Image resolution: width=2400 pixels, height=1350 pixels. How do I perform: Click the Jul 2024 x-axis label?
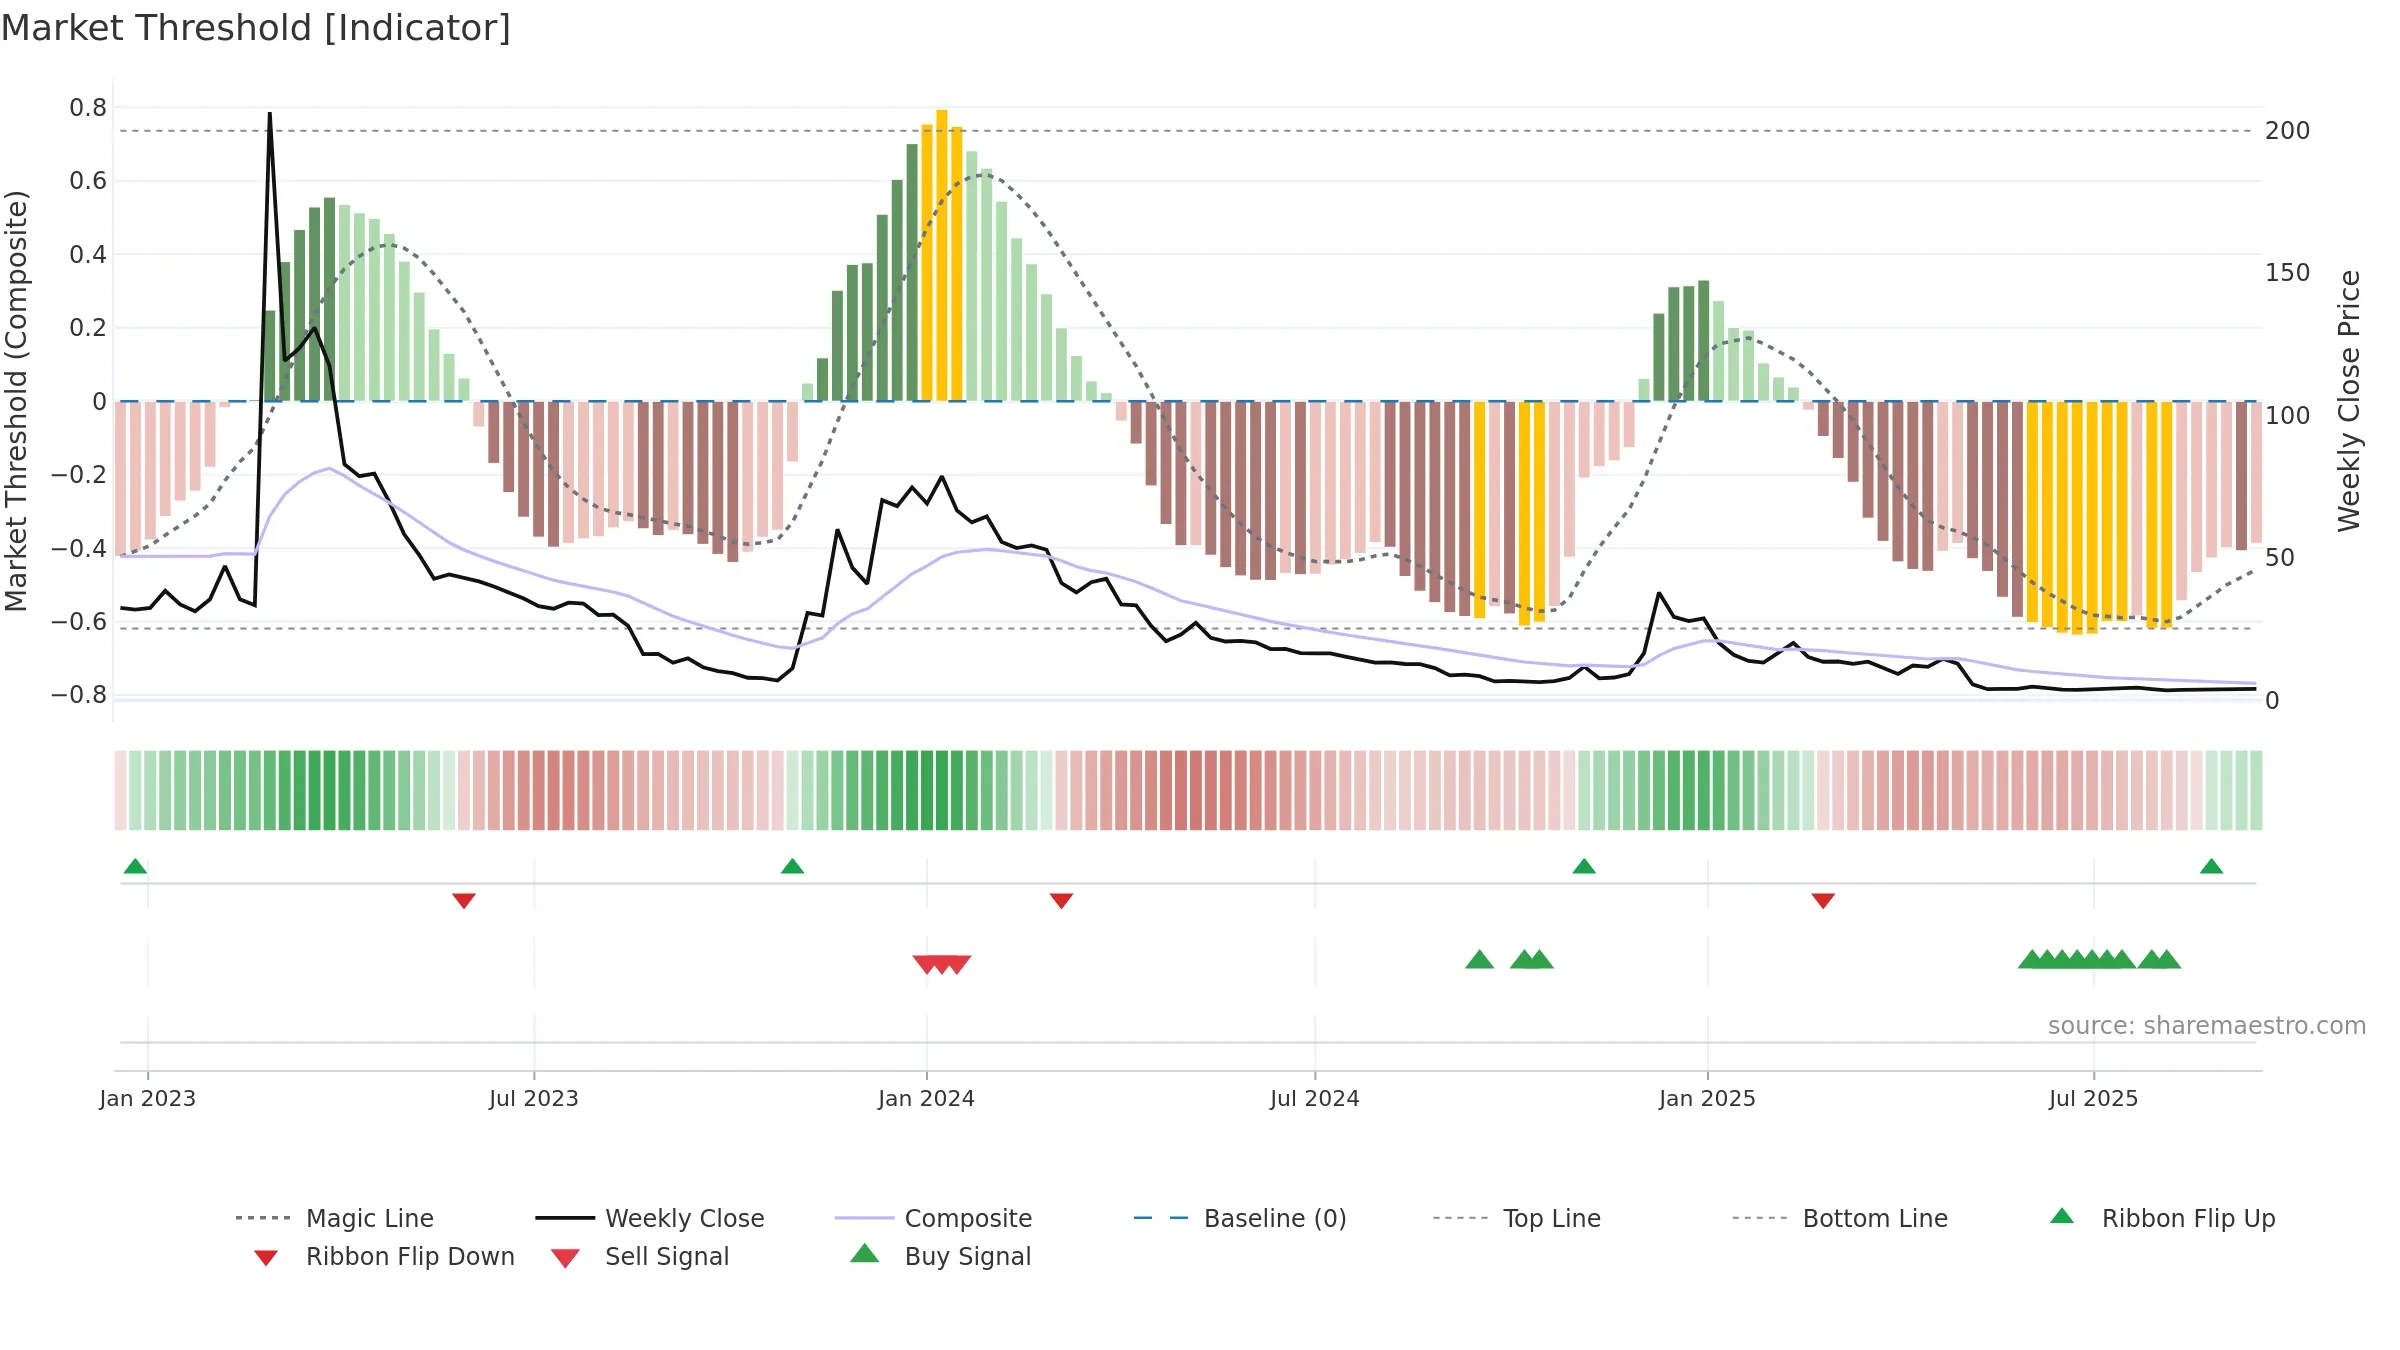pos(1315,1098)
